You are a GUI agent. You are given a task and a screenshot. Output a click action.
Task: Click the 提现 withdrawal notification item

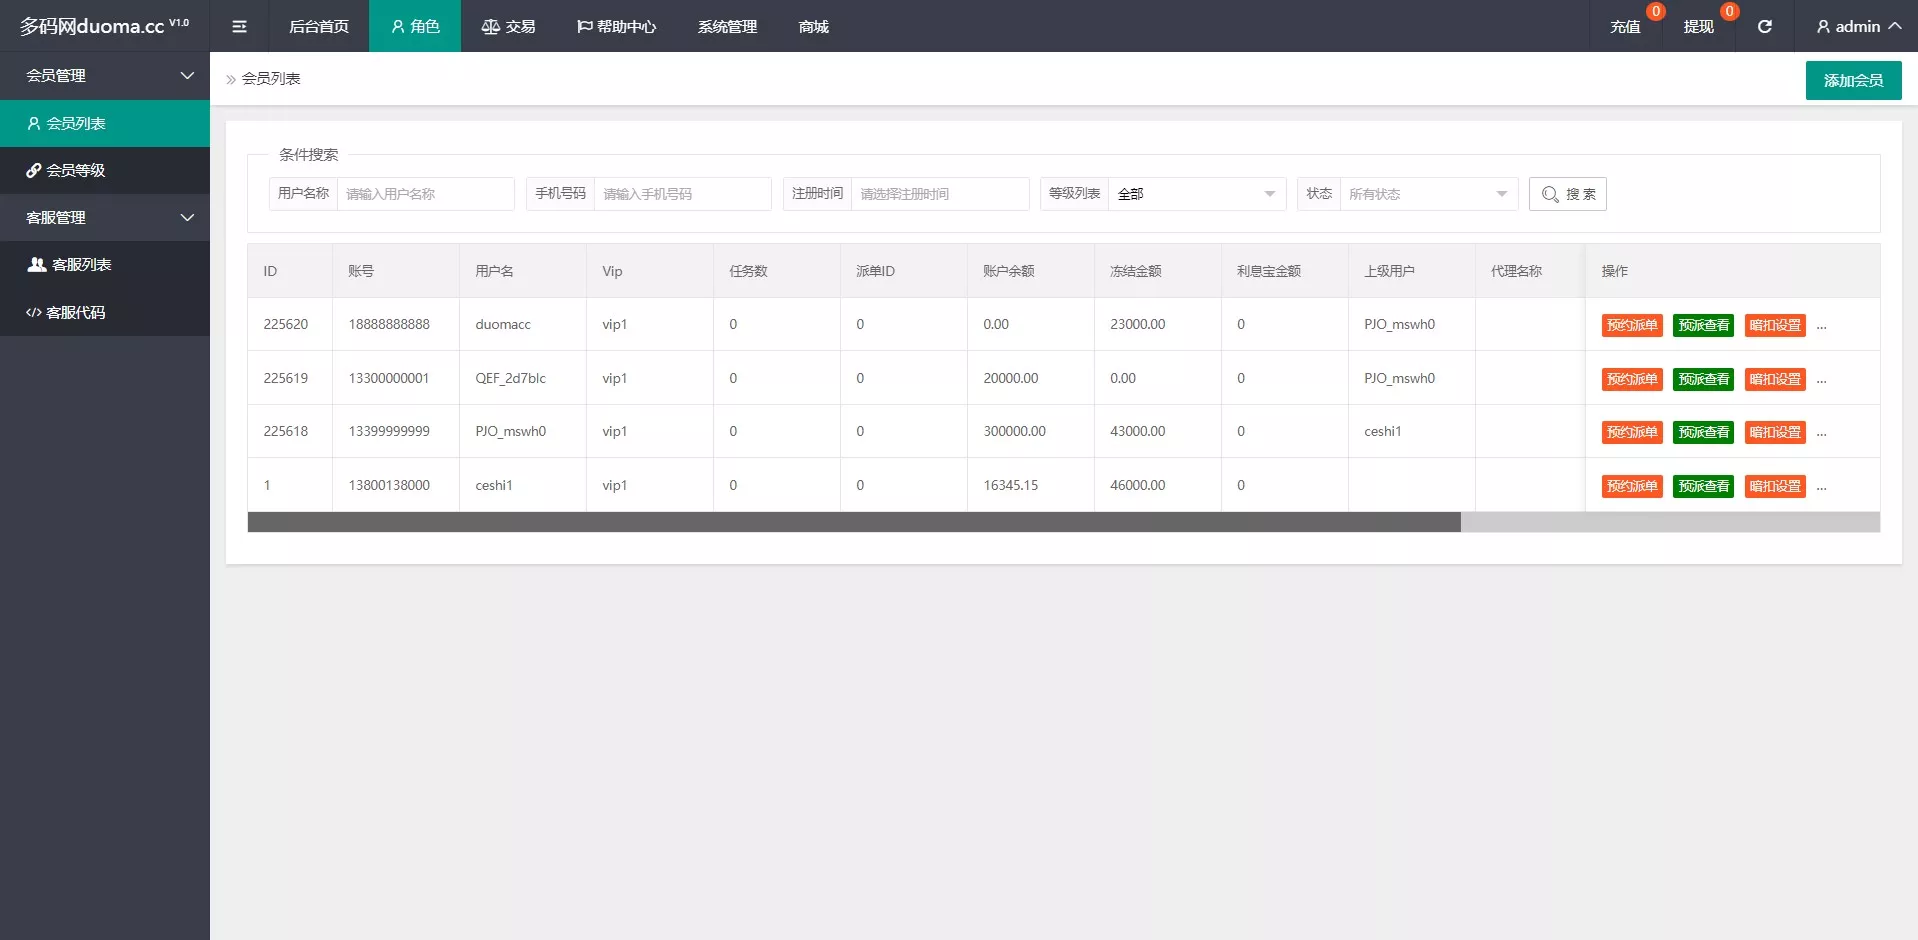pyautogui.click(x=1698, y=26)
